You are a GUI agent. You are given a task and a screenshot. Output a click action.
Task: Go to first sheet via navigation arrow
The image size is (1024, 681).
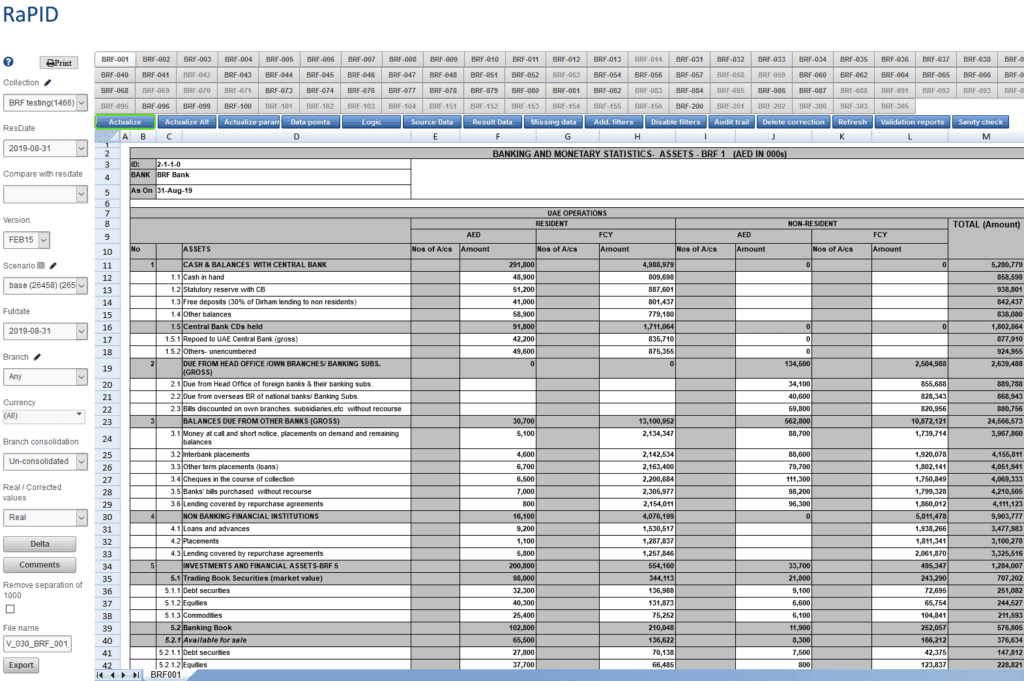(100, 675)
